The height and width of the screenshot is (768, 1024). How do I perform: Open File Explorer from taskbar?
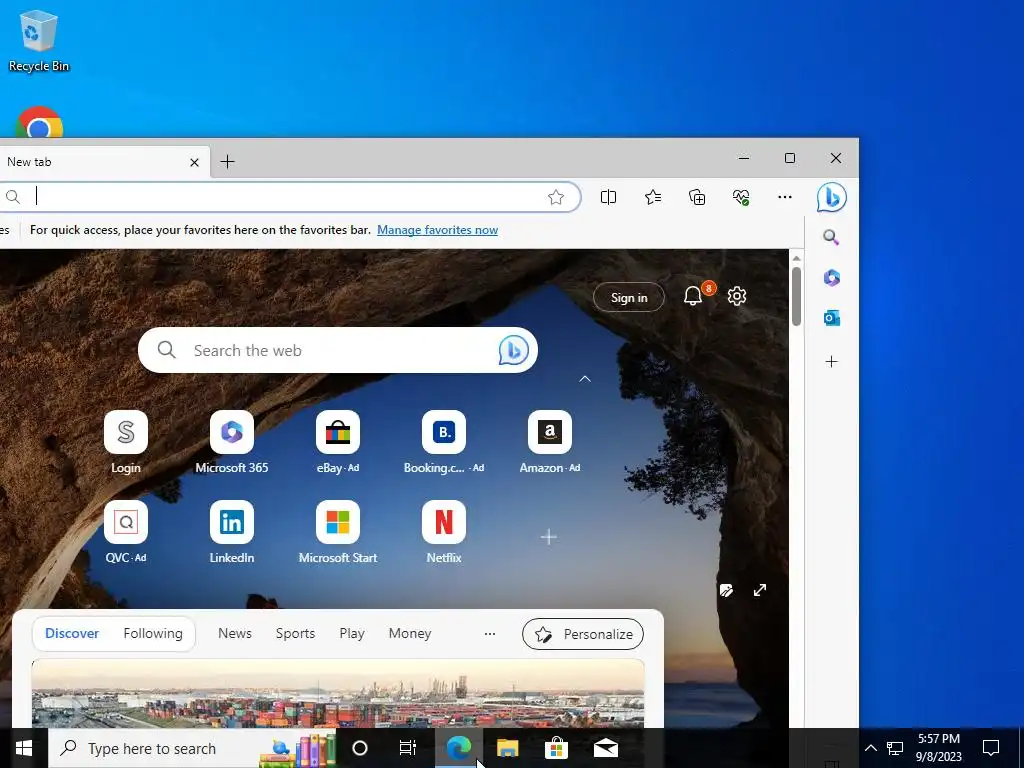tap(507, 748)
